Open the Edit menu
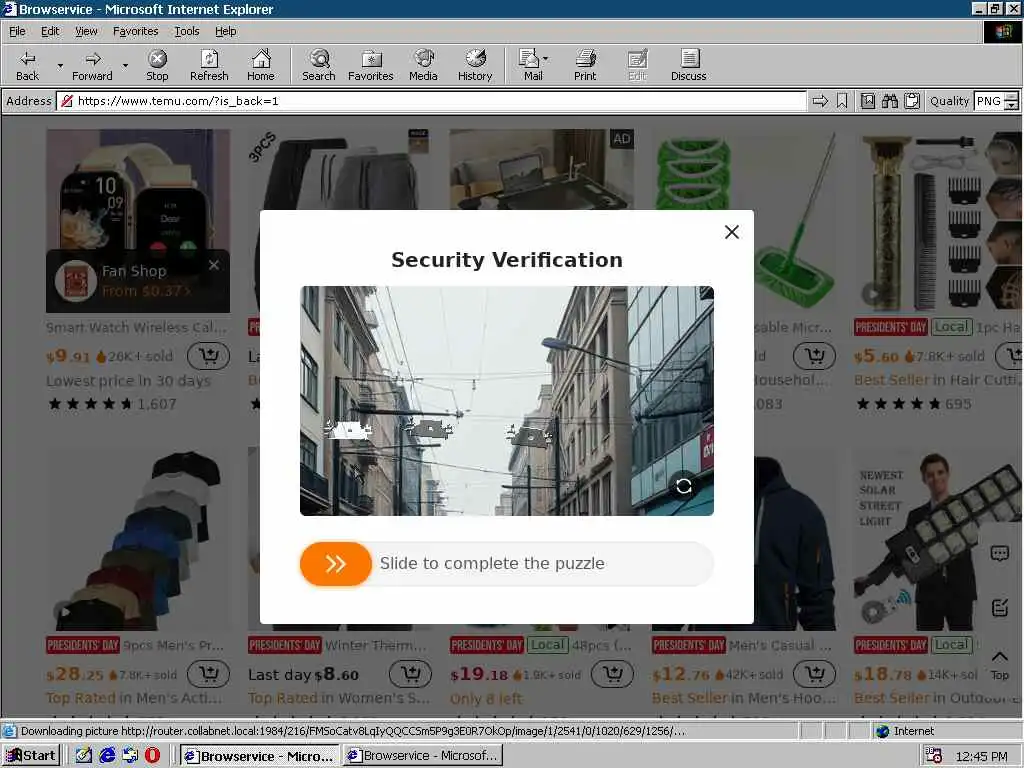 point(50,31)
